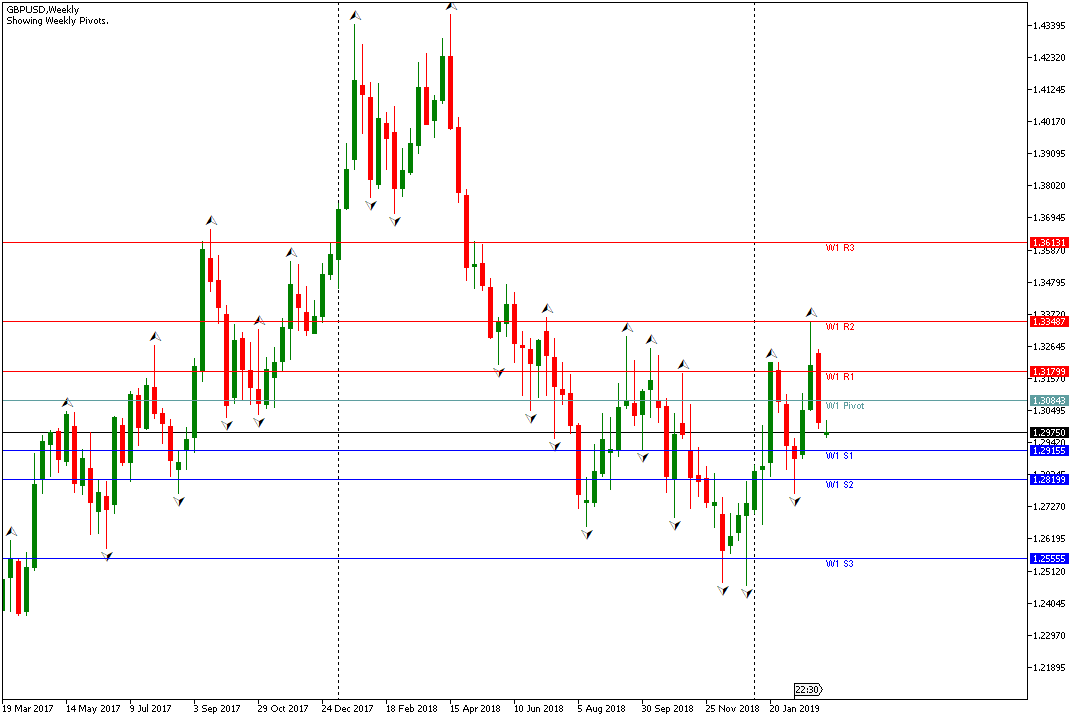Select the 'Showing Weekly Pivots.' text
The width and height of the screenshot is (1080, 720).
click(x=57, y=21)
